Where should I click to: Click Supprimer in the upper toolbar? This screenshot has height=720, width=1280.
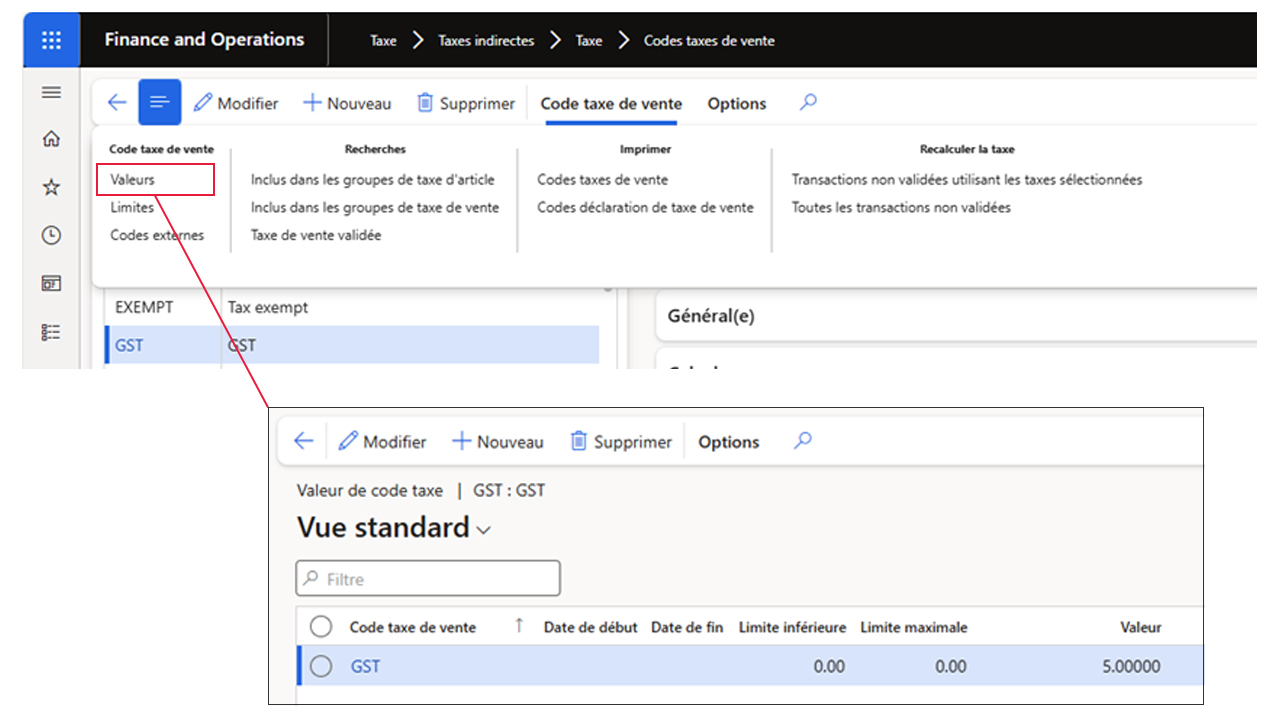pyautogui.click(x=466, y=103)
